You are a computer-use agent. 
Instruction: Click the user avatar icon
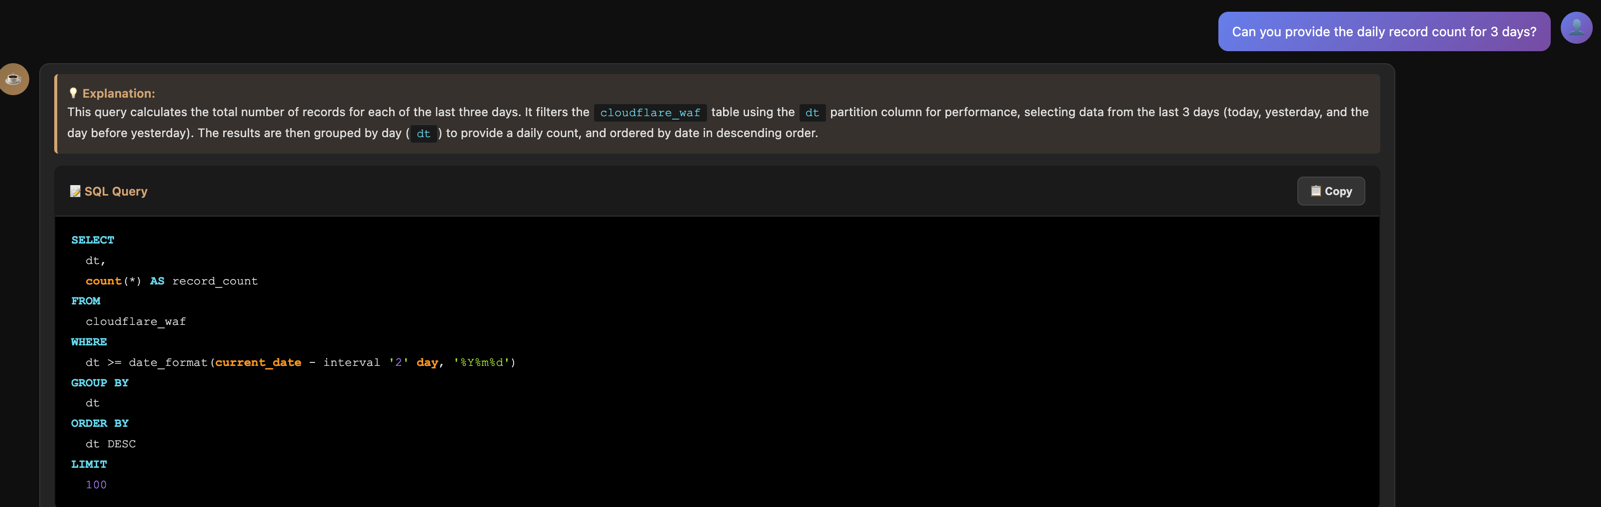tap(1576, 28)
